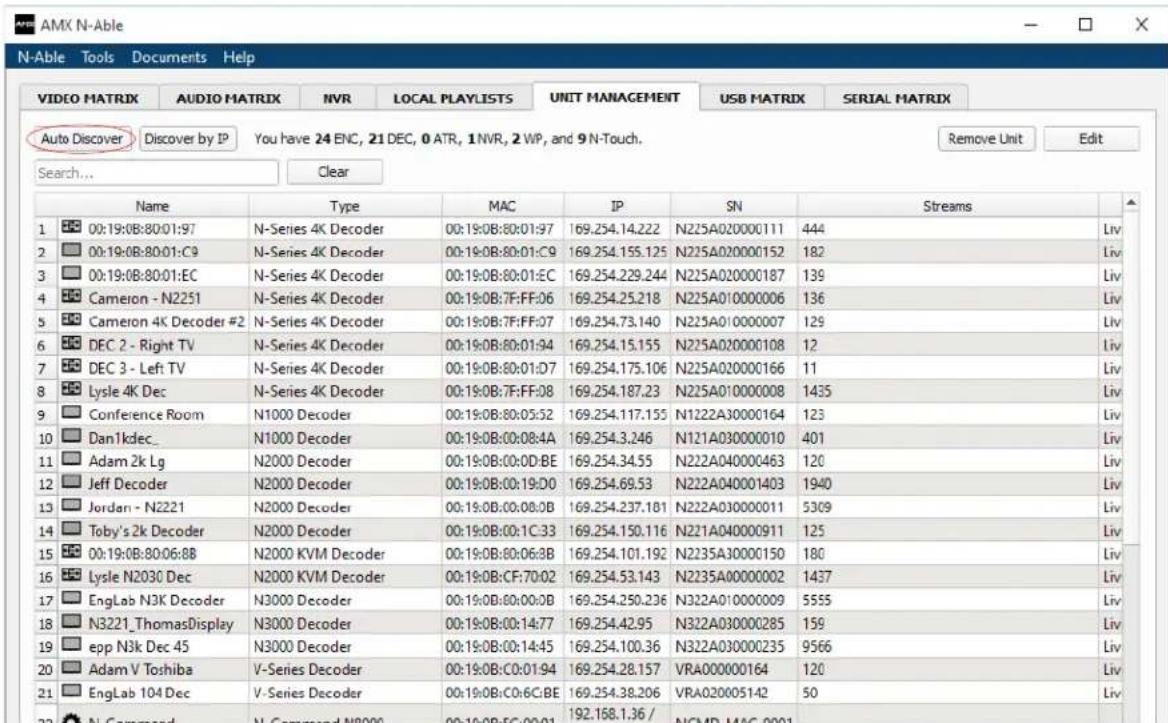The image size is (1168, 723).
Task: Click the decoder icon for 00:19:0B:80:01:97
Action: click(72, 227)
